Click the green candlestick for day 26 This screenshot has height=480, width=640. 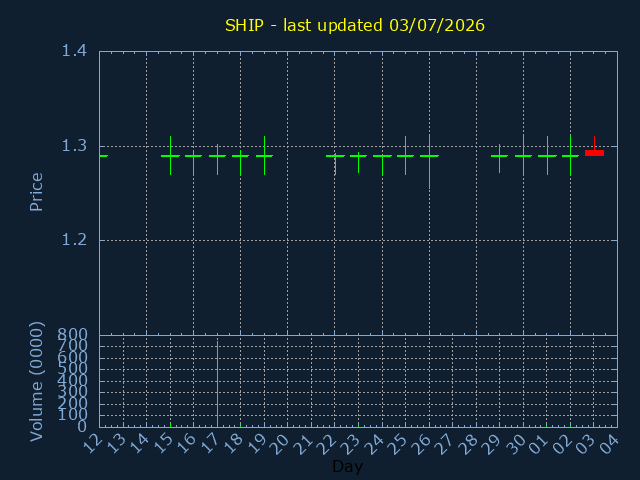click(x=429, y=162)
